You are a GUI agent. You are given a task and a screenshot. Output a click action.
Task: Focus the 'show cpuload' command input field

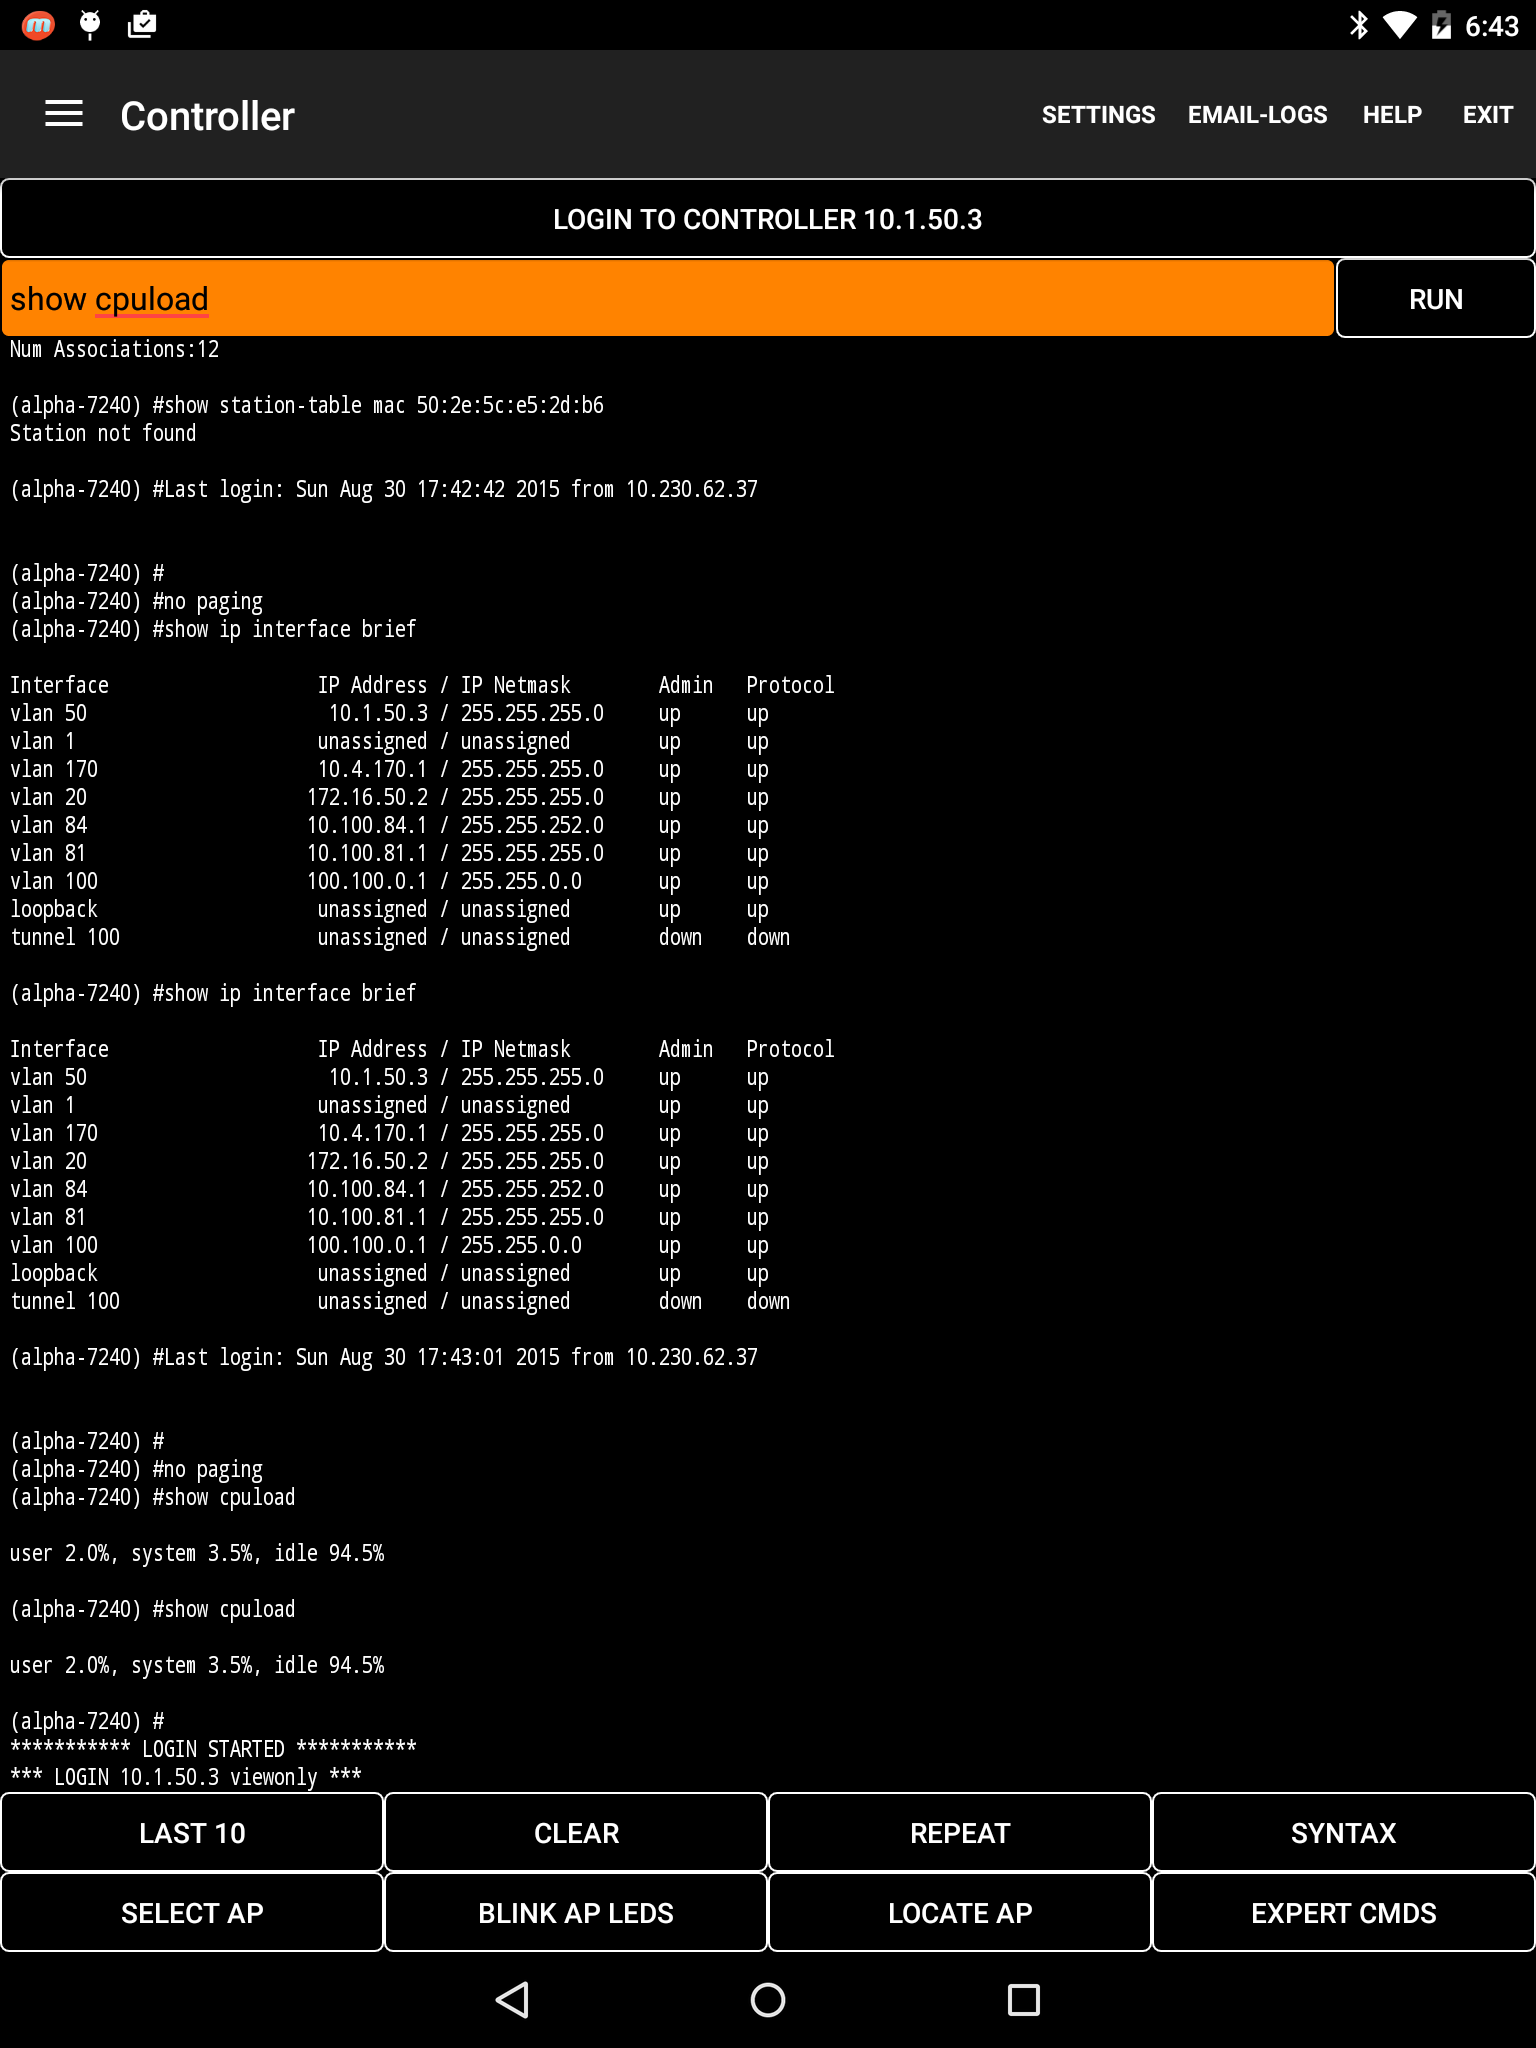pos(668,299)
